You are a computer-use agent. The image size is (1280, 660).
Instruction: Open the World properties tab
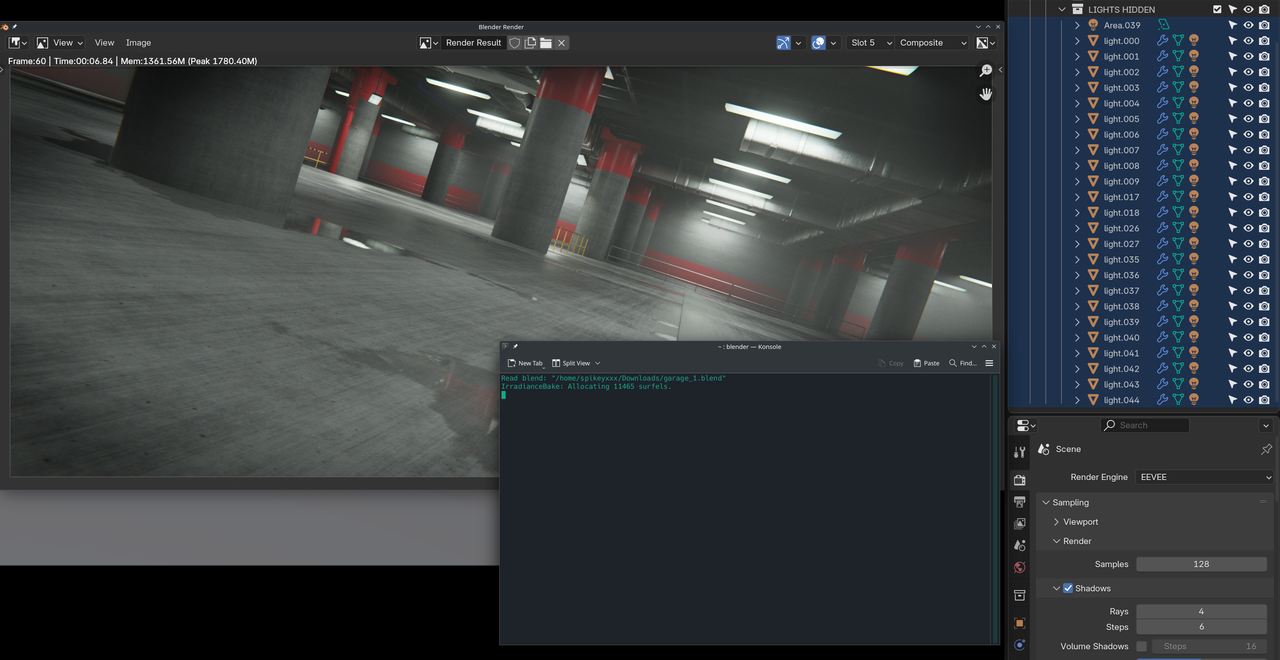click(x=1019, y=567)
